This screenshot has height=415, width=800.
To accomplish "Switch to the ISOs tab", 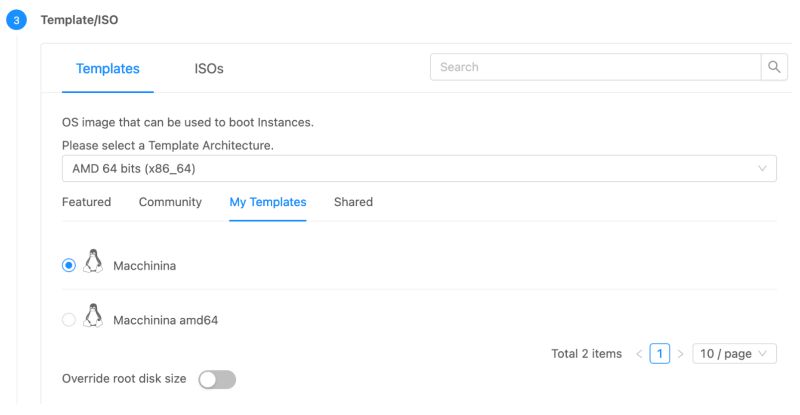I will coord(209,68).
